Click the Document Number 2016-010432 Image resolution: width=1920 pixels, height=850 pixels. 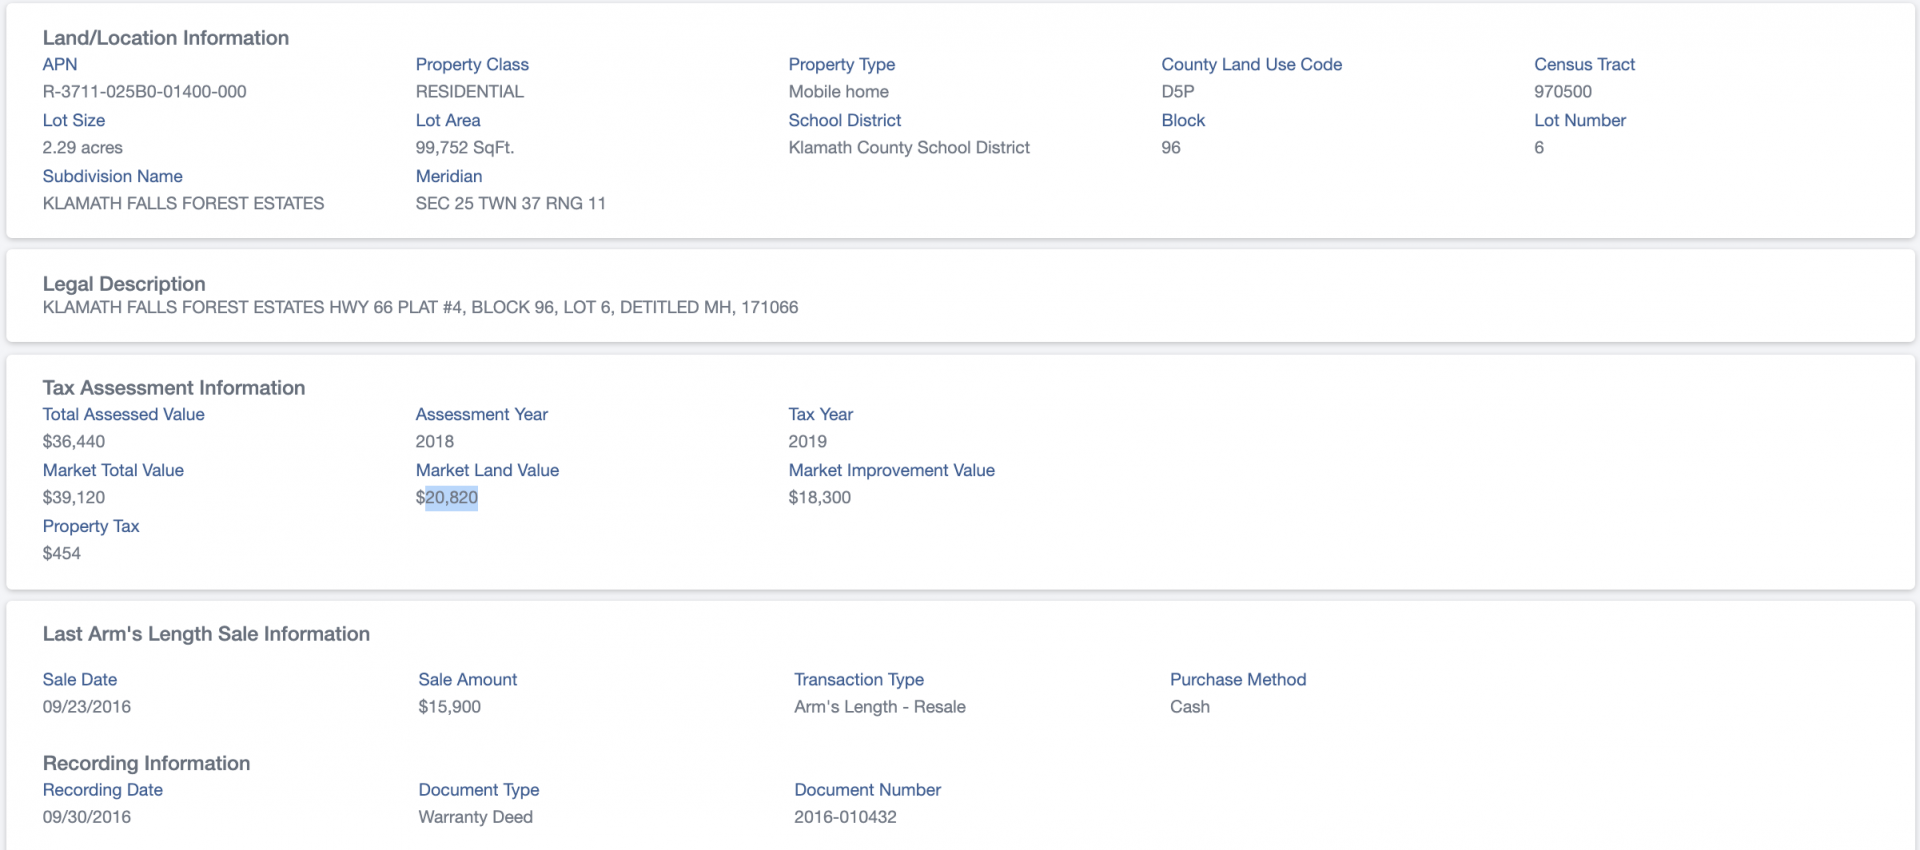[845, 817]
